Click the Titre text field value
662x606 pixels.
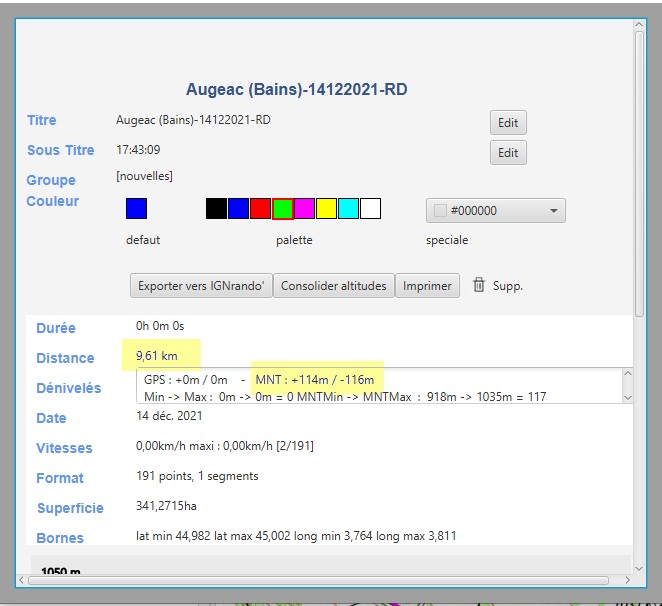click(193, 120)
